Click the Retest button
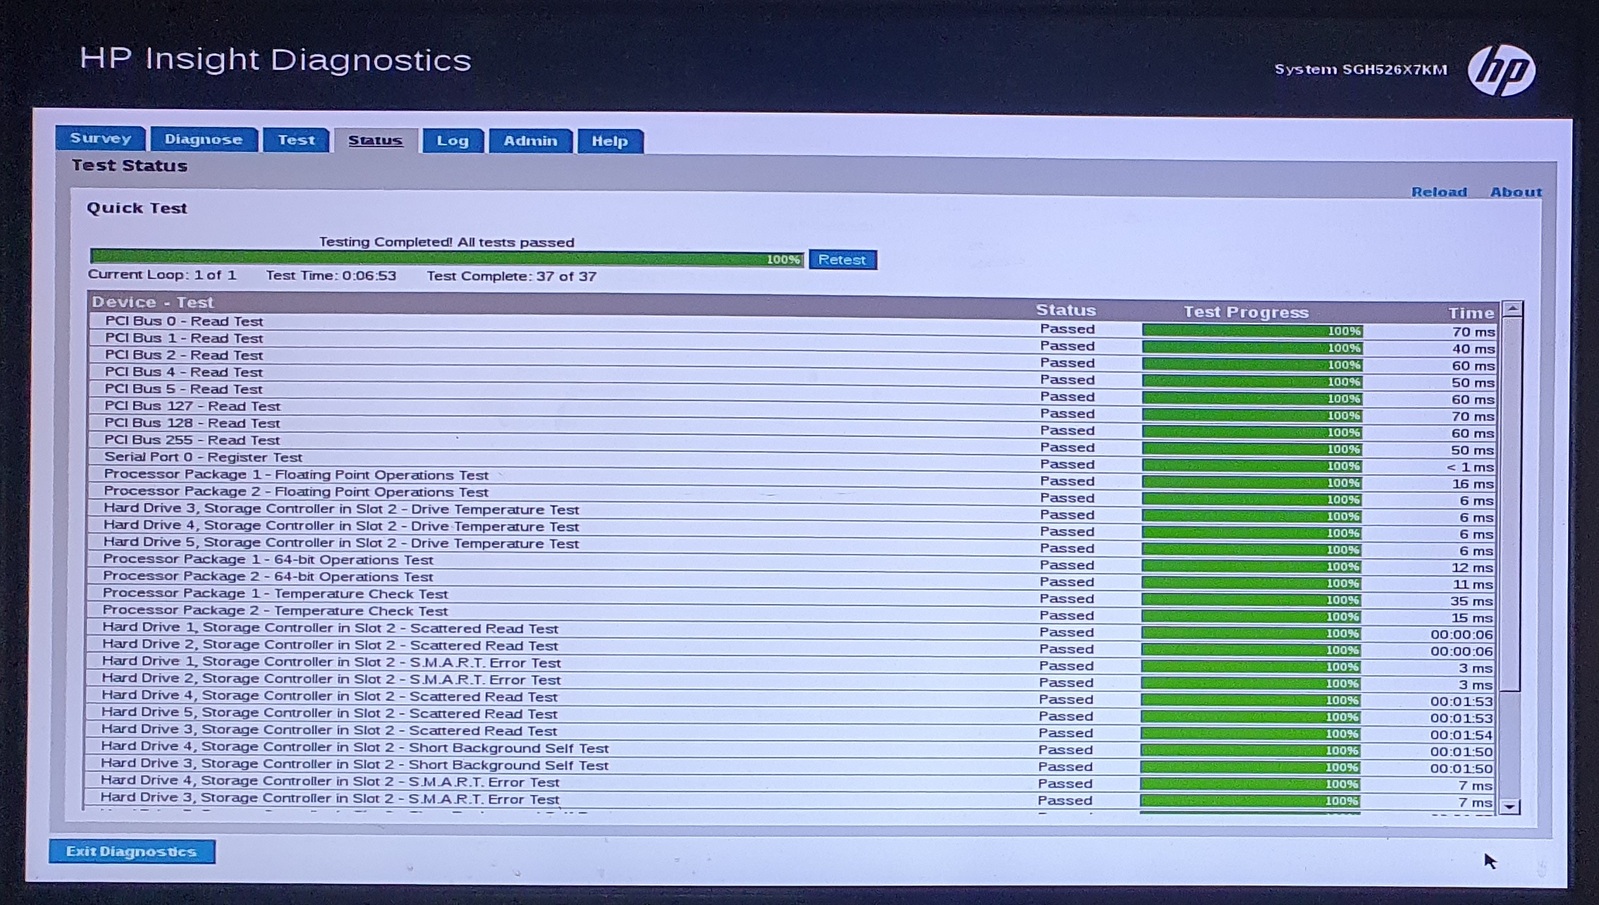1599x905 pixels. click(842, 260)
